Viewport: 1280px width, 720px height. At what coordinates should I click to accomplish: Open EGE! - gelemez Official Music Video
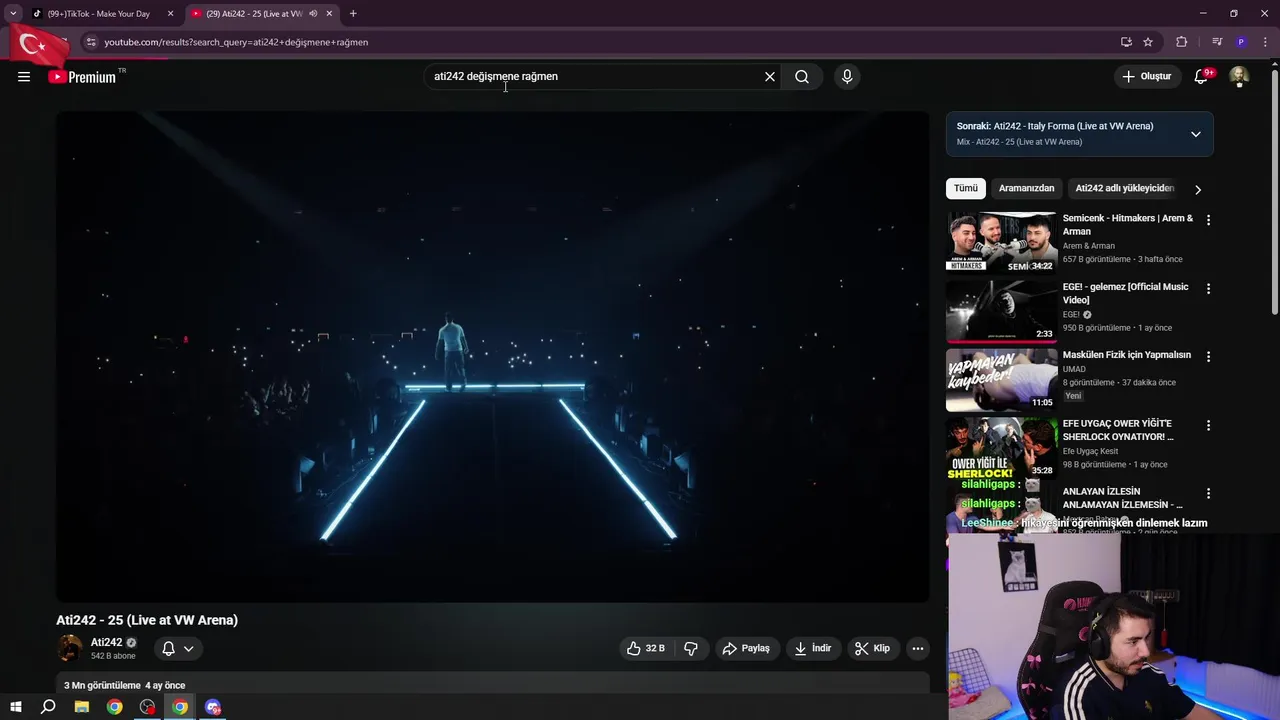click(x=1126, y=293)
